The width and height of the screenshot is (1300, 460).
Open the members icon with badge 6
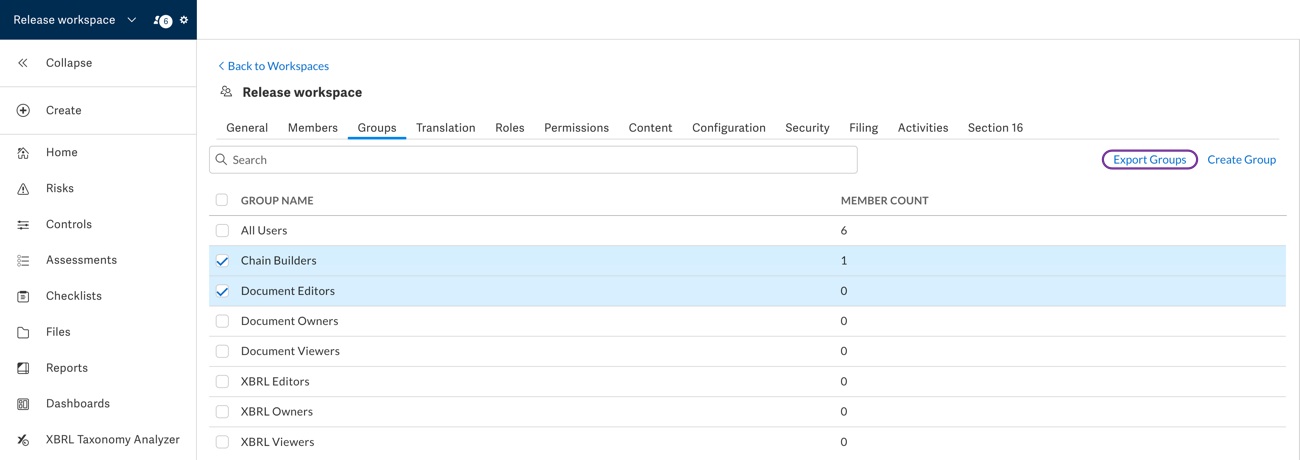click(162, 20)
